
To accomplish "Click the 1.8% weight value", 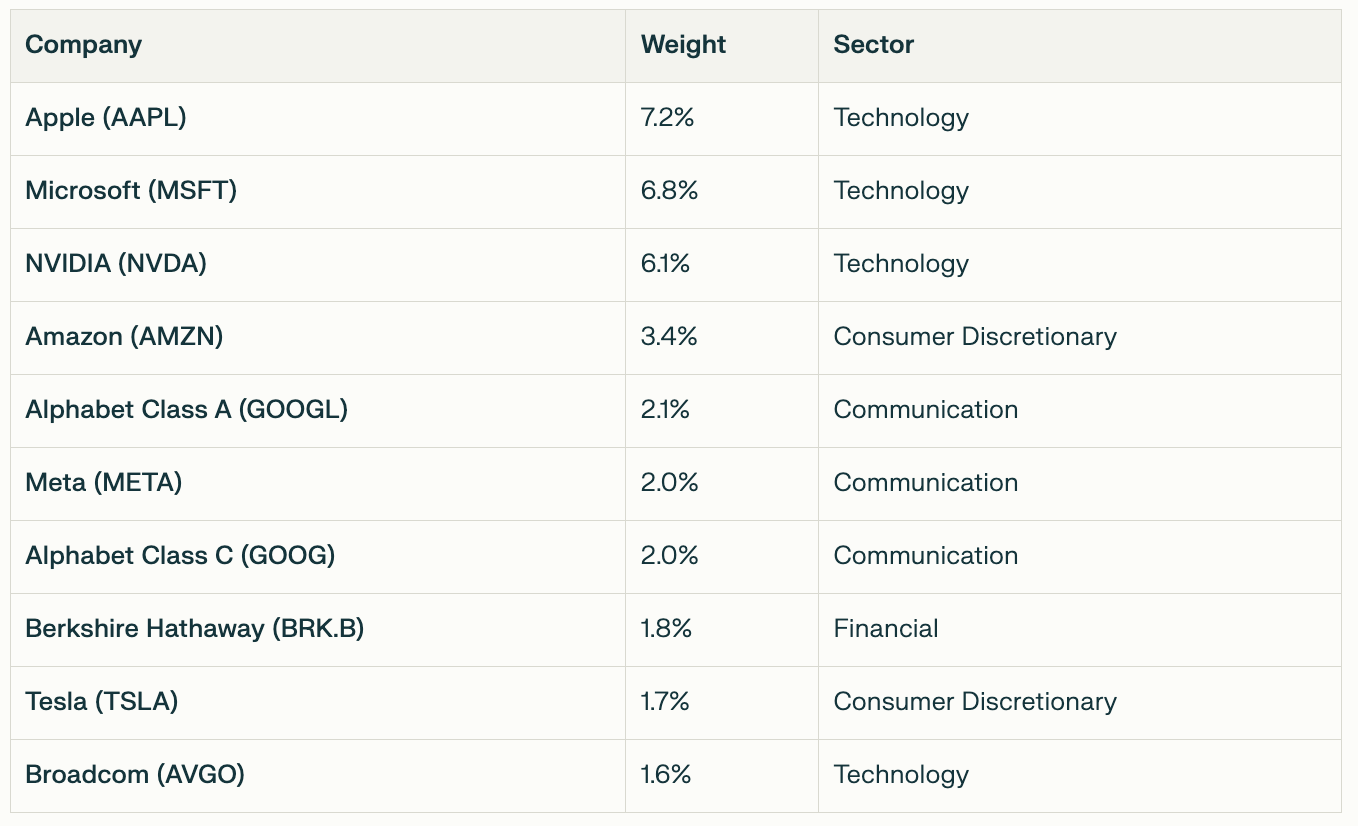I will click(x=667, y=629).
